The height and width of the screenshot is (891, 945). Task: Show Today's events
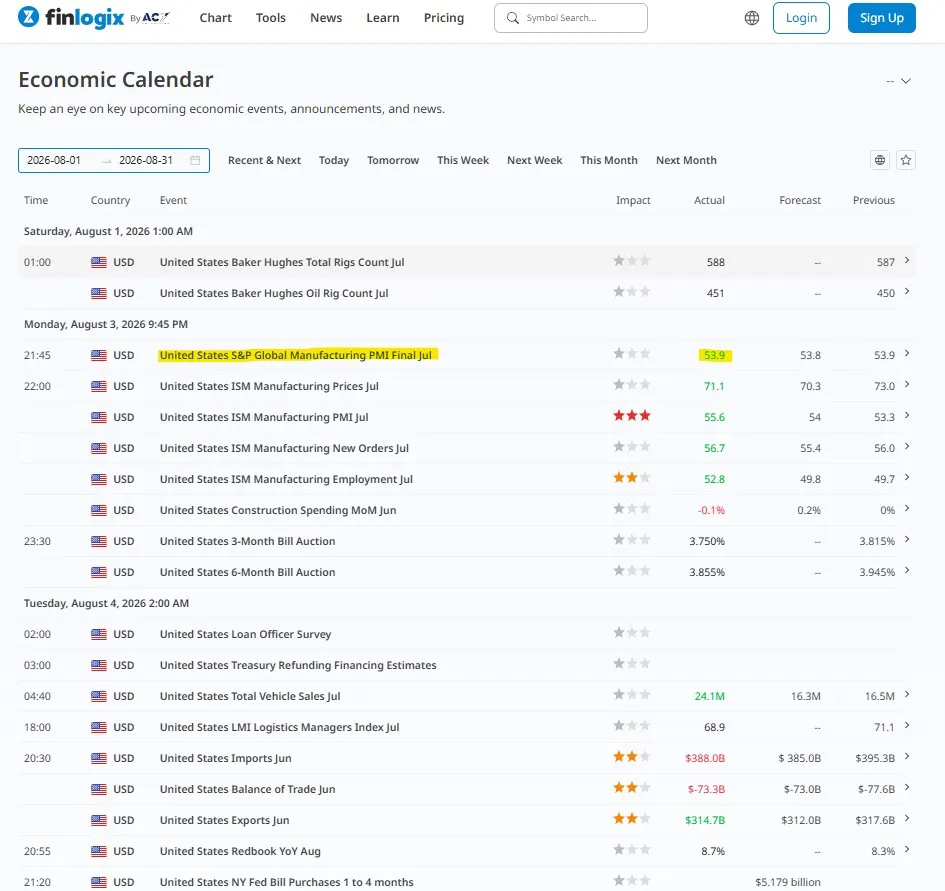click(334, 160)
